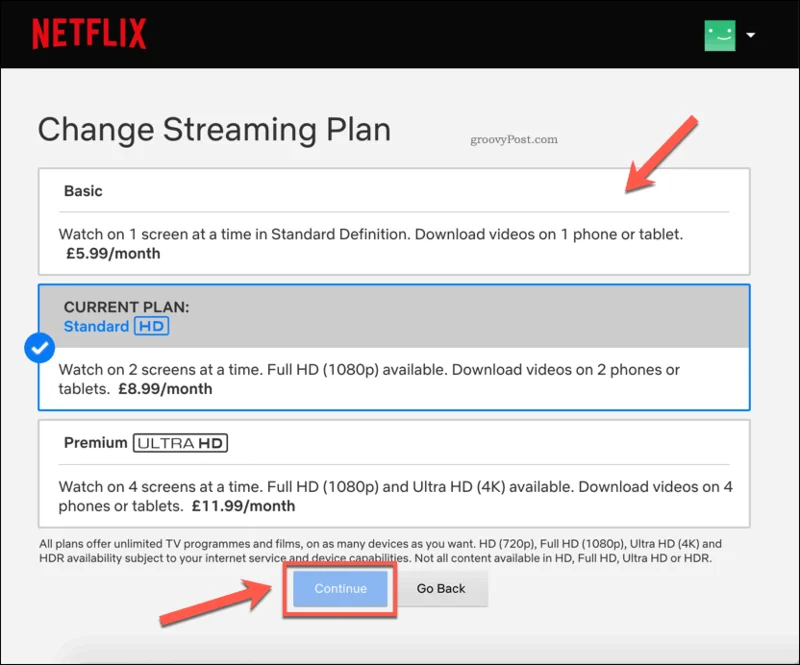Image resolution: width=800 pixels, height=665 pixels.
Task: Click the 'Premium' plan title text
Action: pyautogui.click(x=95, y=442)
